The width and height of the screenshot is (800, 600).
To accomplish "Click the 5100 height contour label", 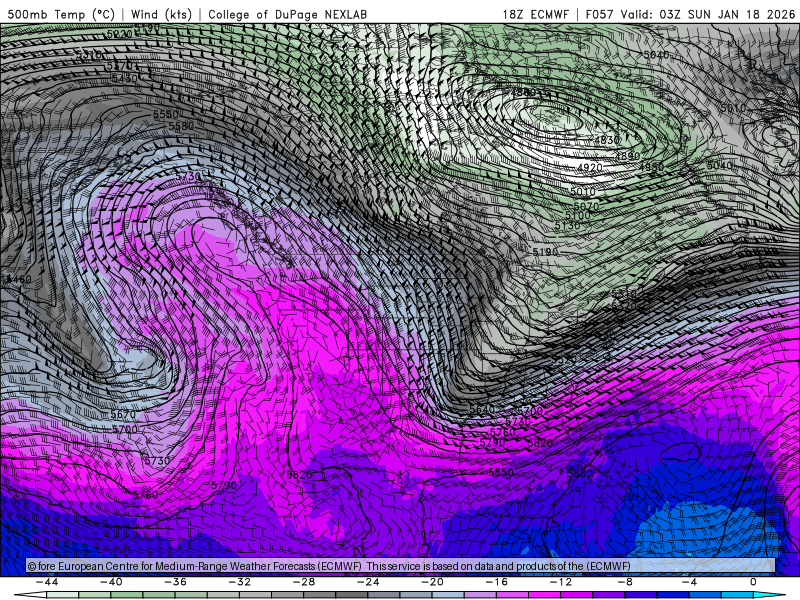I will click(577, 216).
